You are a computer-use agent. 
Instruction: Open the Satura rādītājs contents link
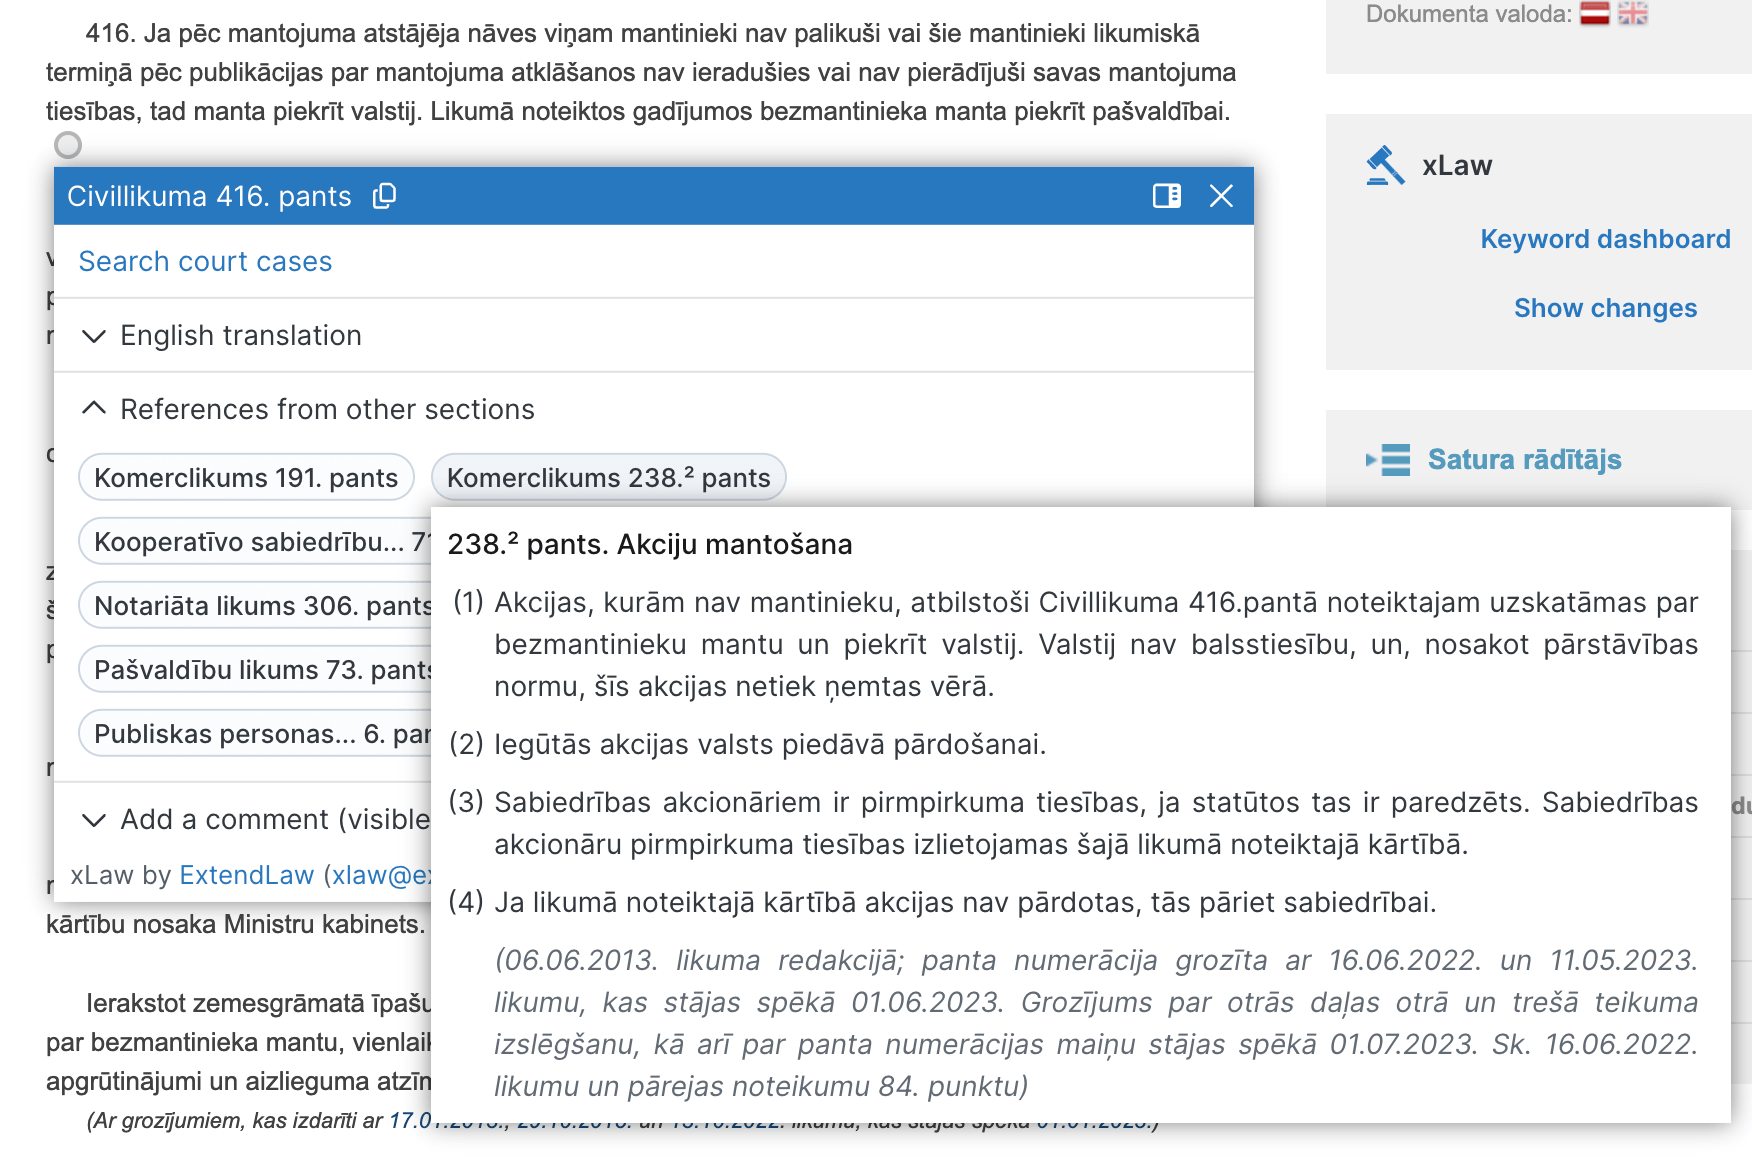1524,460
